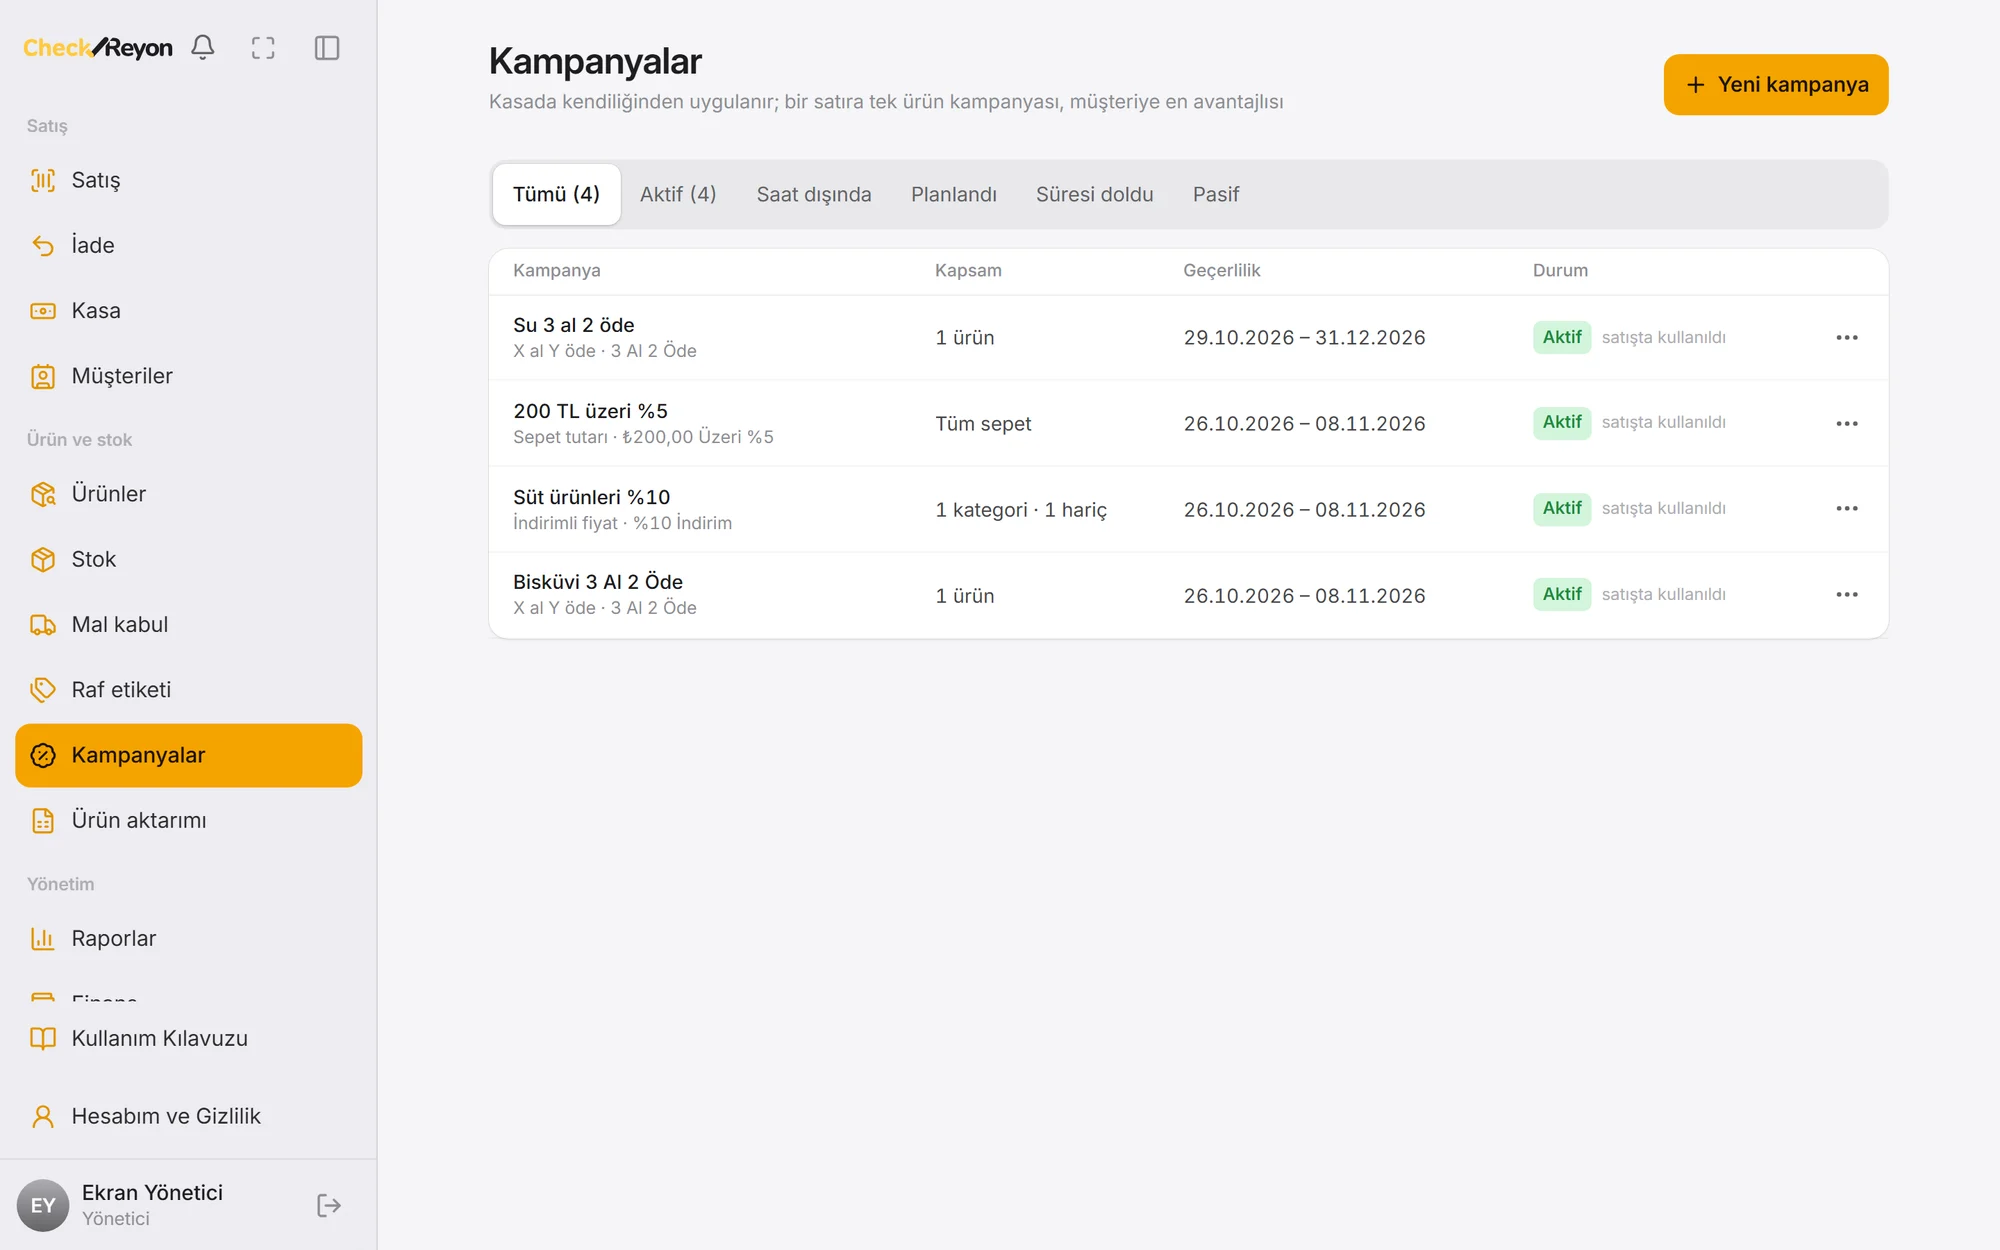Click the Ekran Yönetici user name

152,1192
